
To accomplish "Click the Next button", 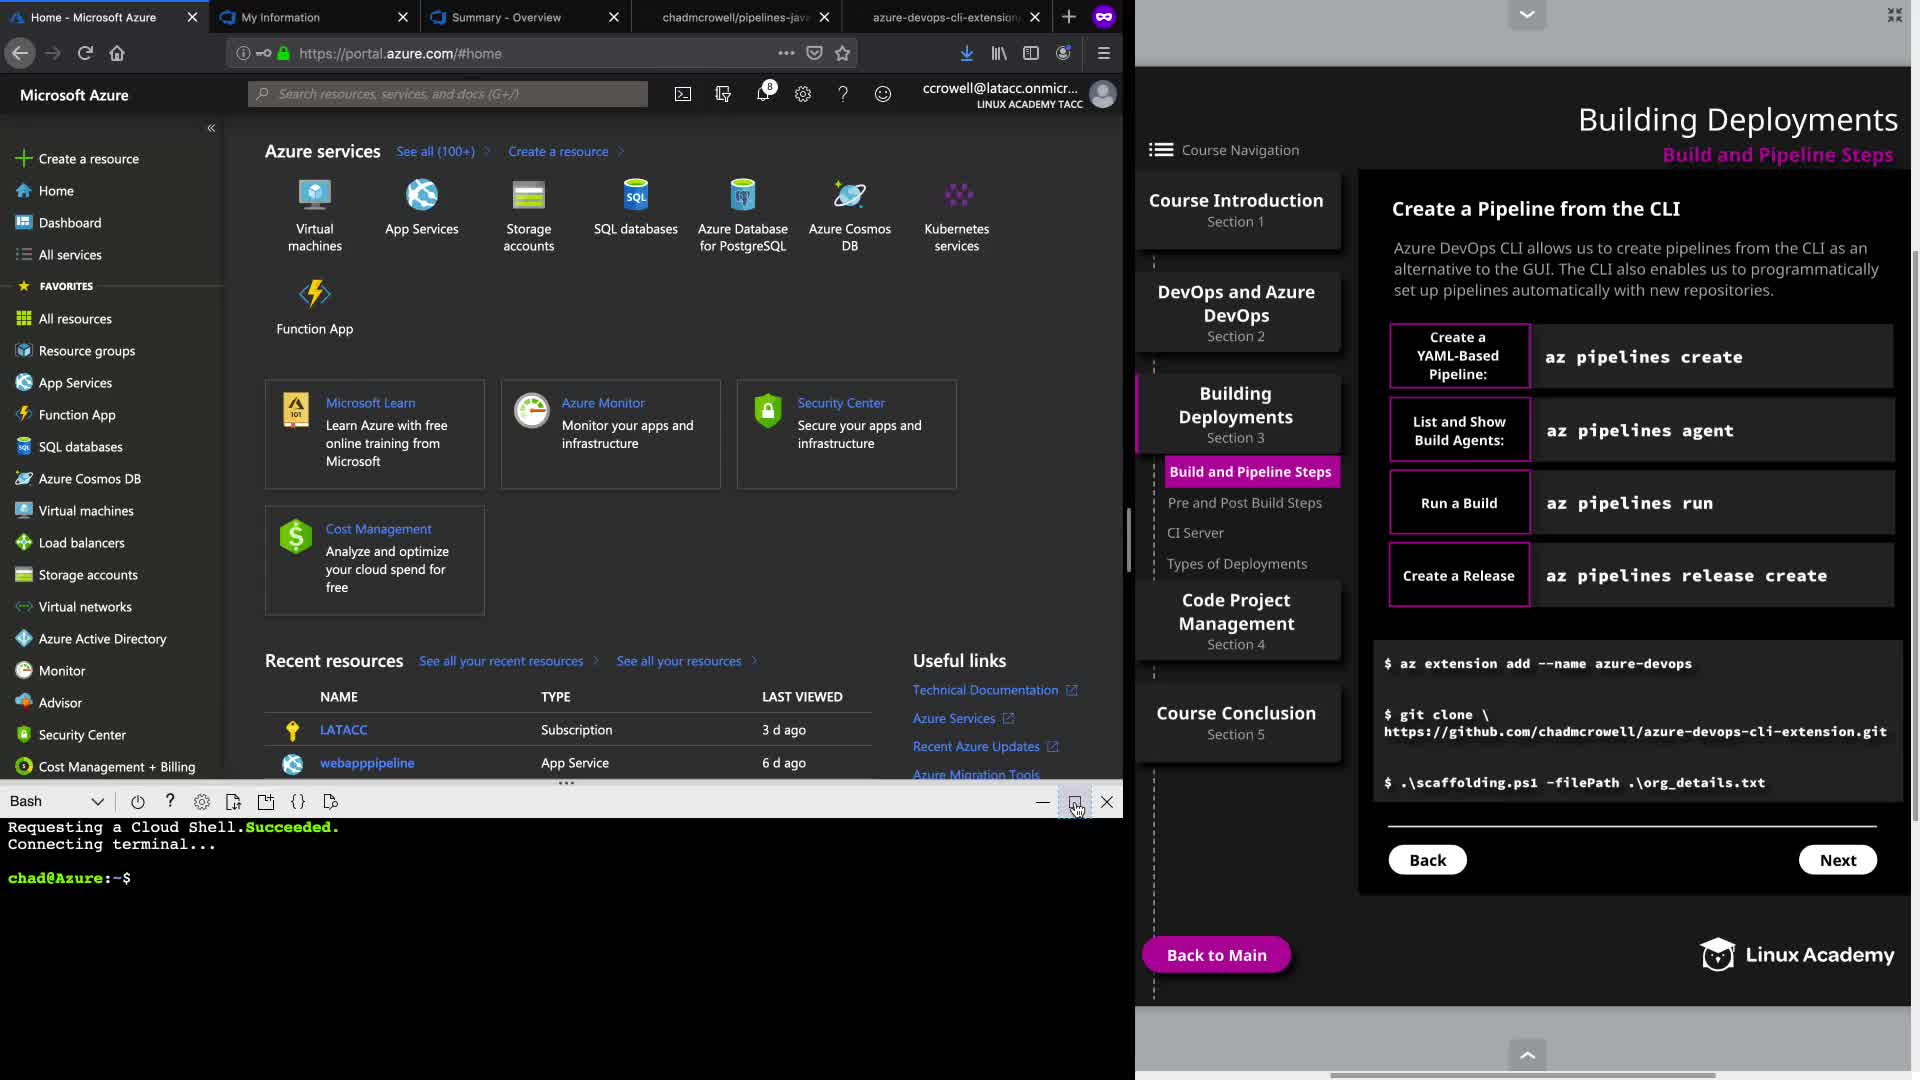I will click(x=1837, y=860).
